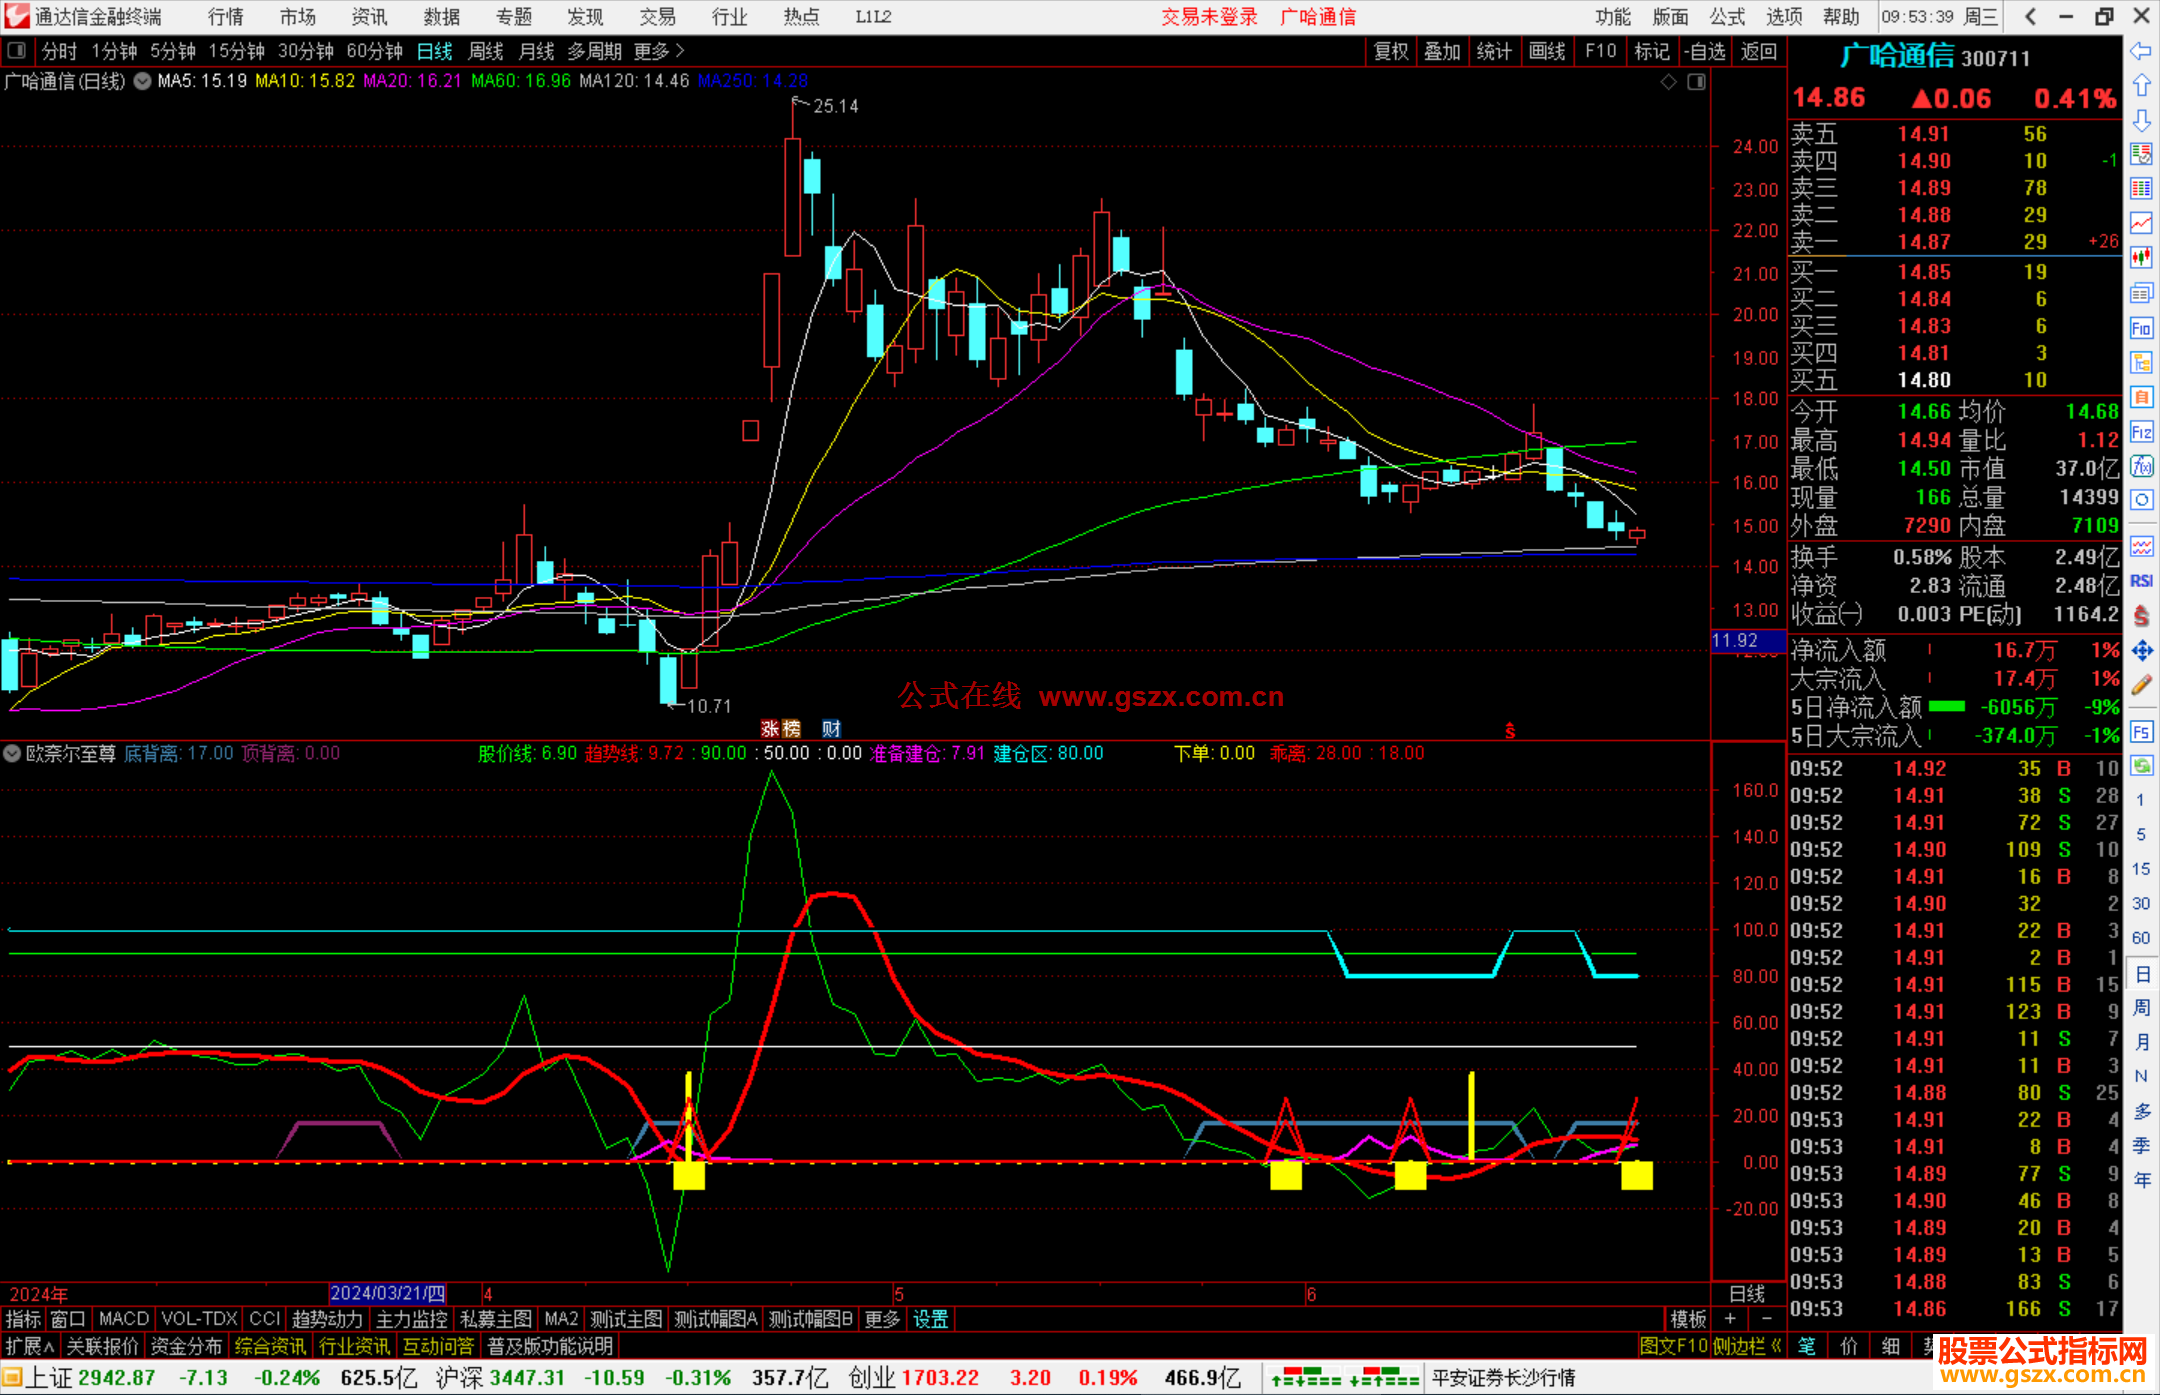
Task: Click the candlestick chart sidebar icon
Action: [x=2141, y=258]
